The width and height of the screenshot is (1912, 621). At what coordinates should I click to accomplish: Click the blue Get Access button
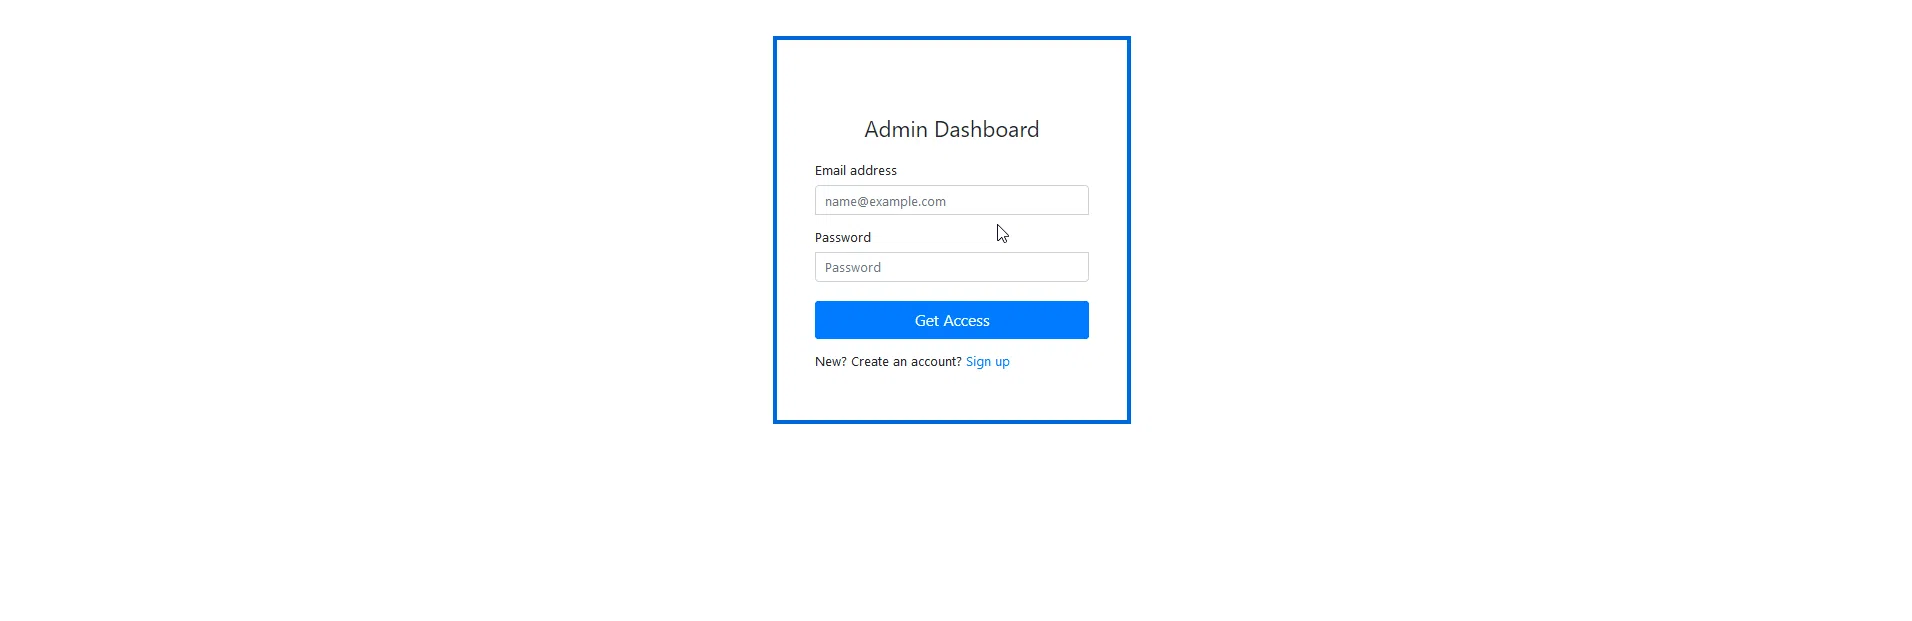click(x=951, y=320)
